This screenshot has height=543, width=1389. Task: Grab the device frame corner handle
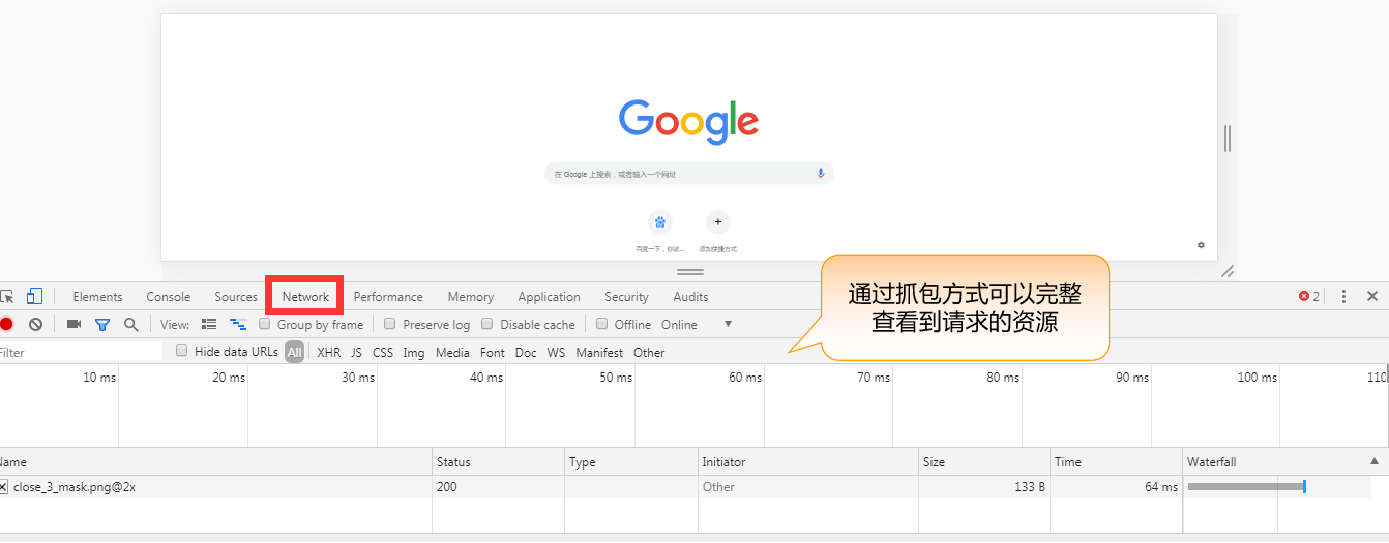tap(1228, 271)
